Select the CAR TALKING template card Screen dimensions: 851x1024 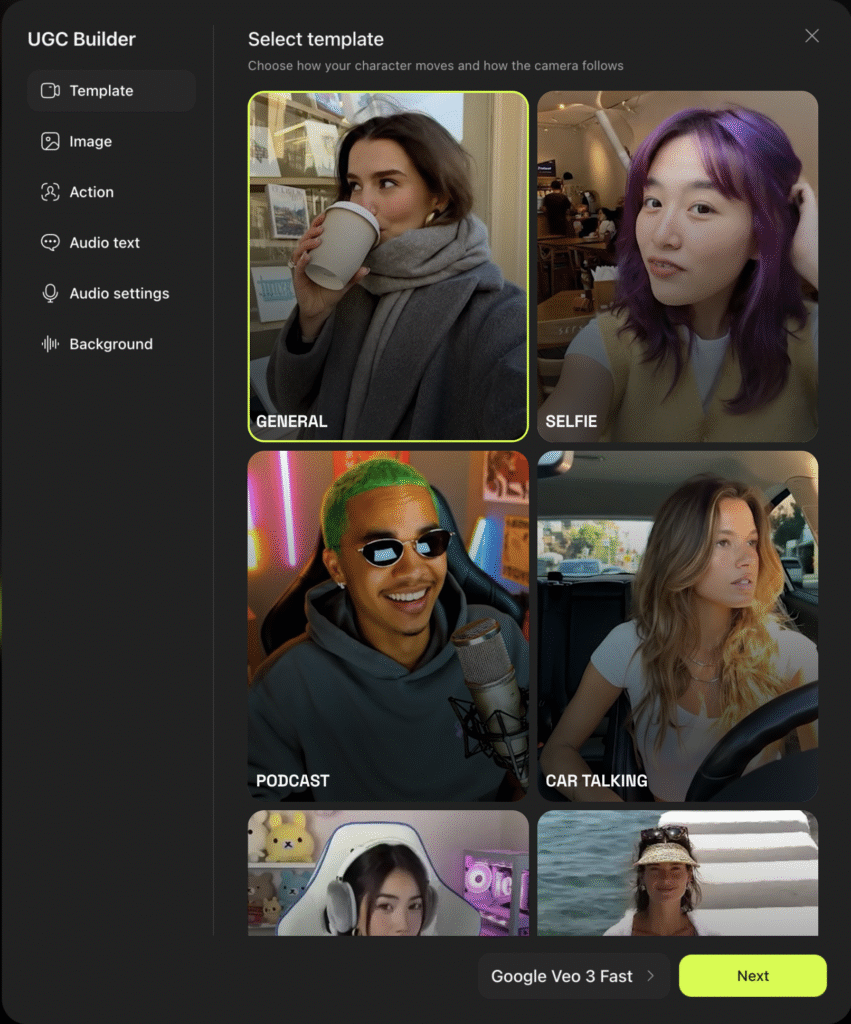(677, 626)
